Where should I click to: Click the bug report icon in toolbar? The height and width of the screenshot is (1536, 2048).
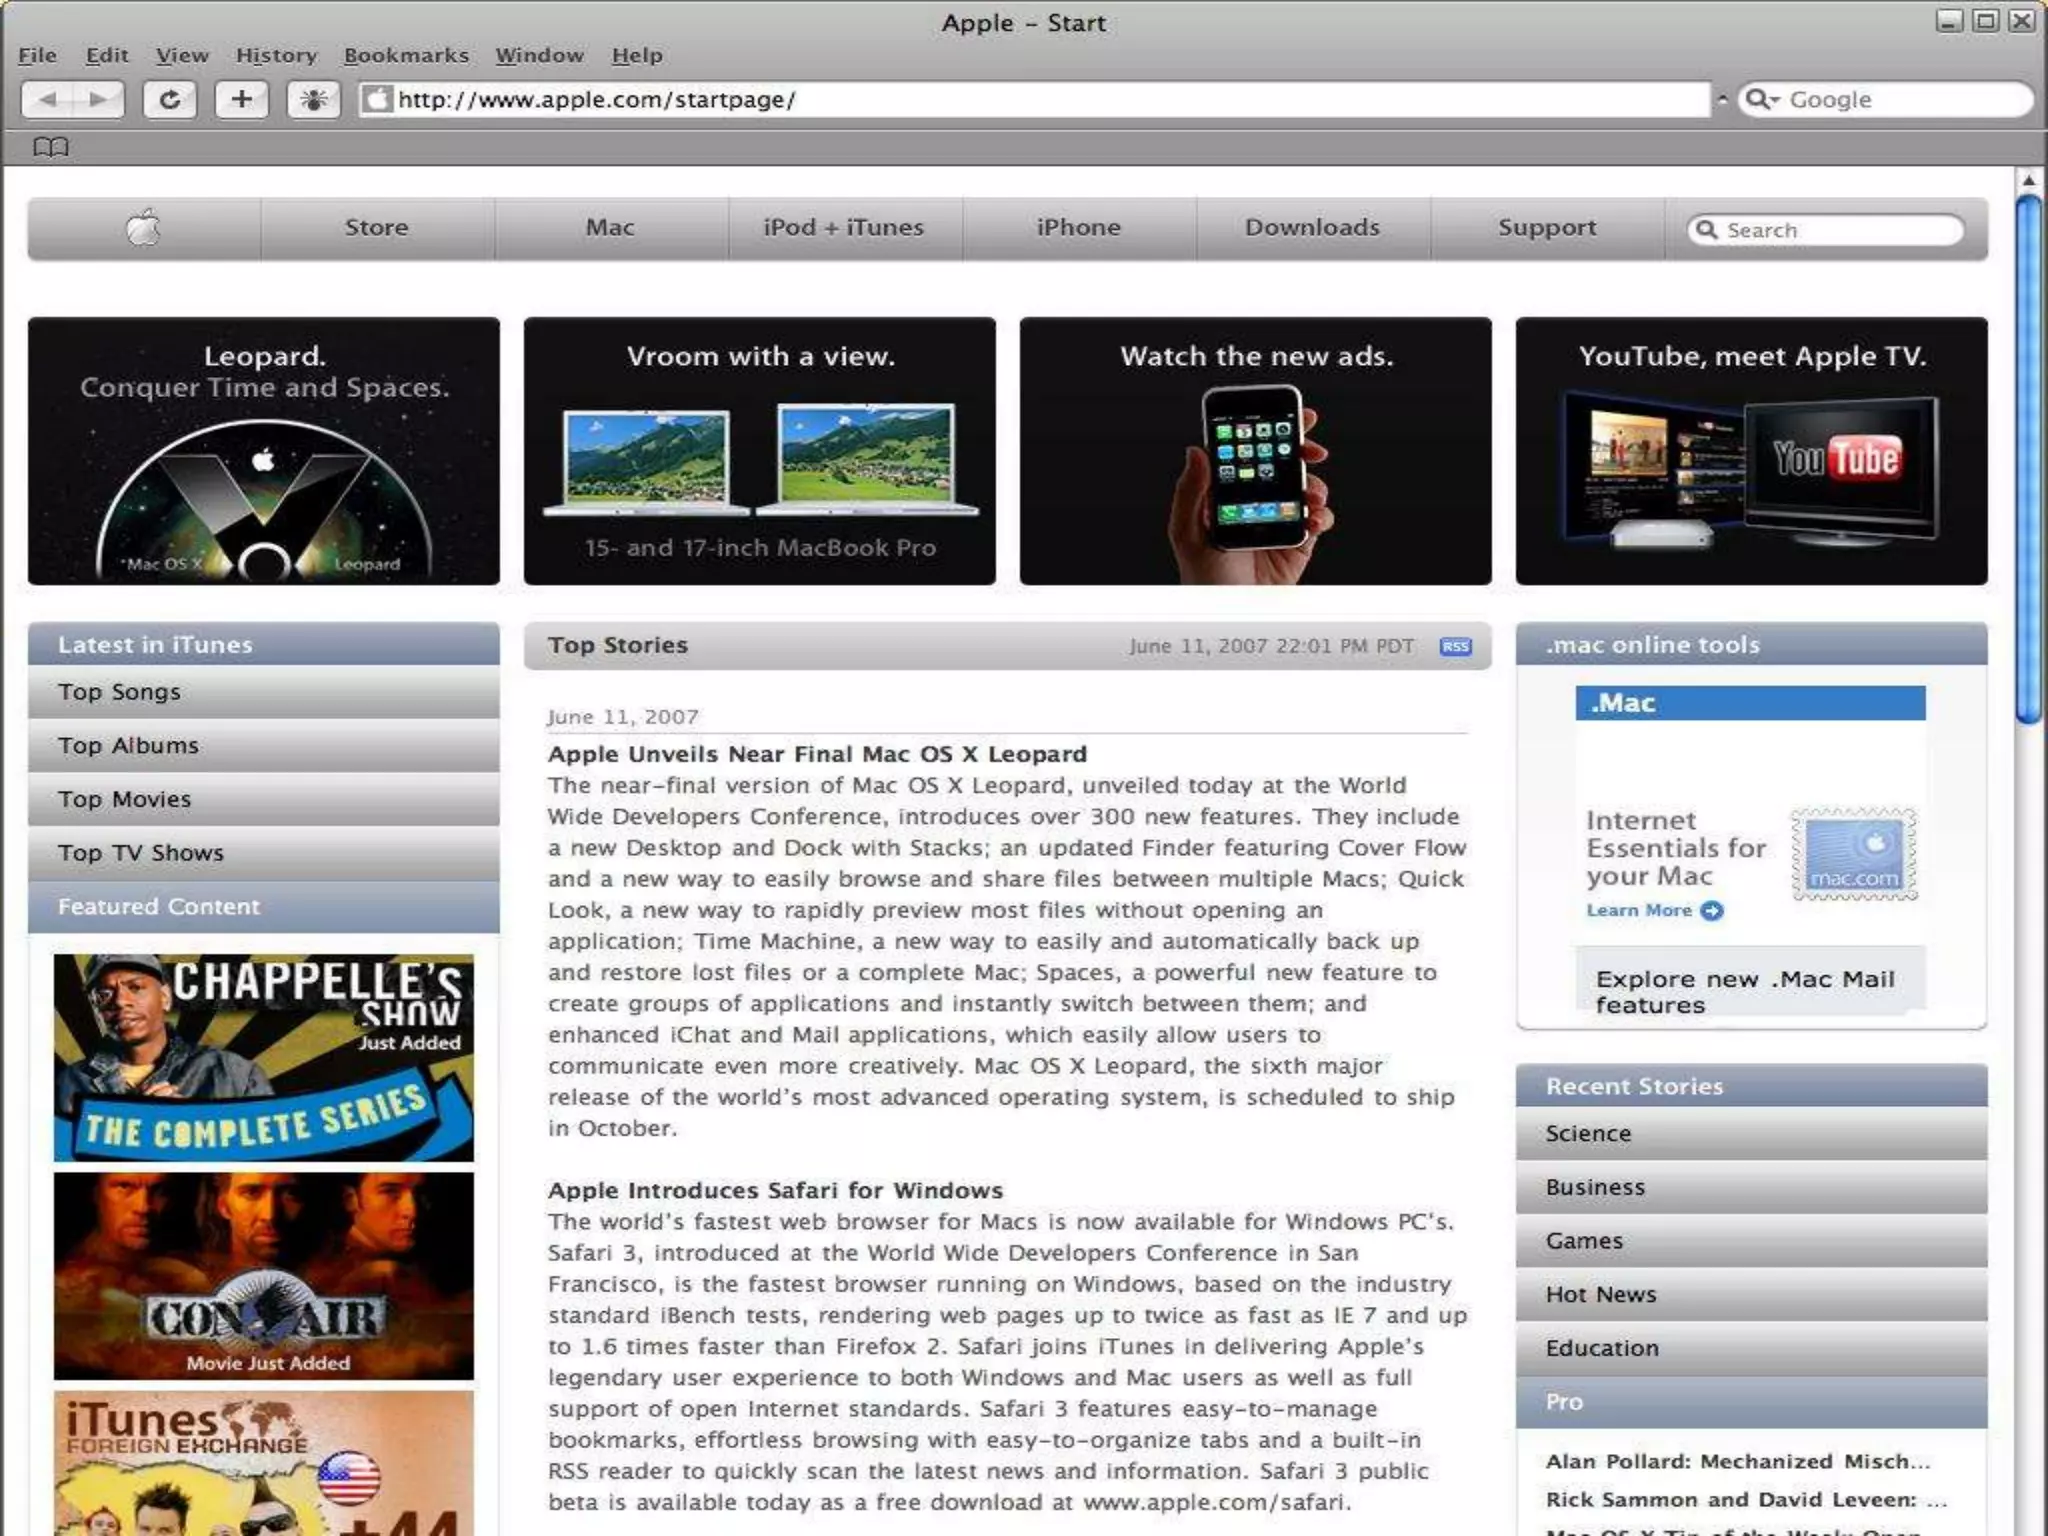coord(313,99)
